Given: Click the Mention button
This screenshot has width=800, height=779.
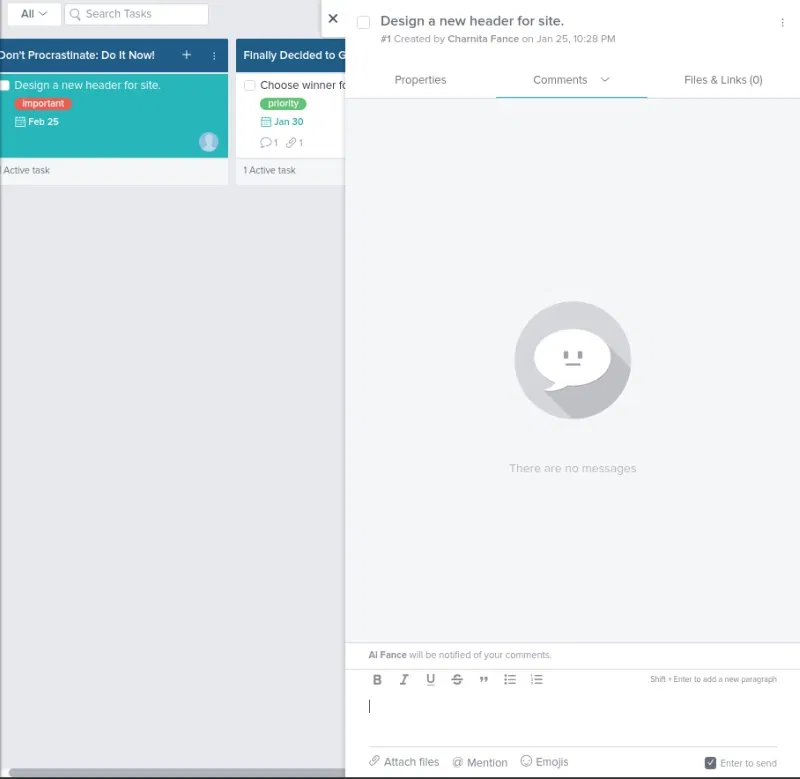Looking at the screenshot, I should pyautogui.click(x=480, y=762).
